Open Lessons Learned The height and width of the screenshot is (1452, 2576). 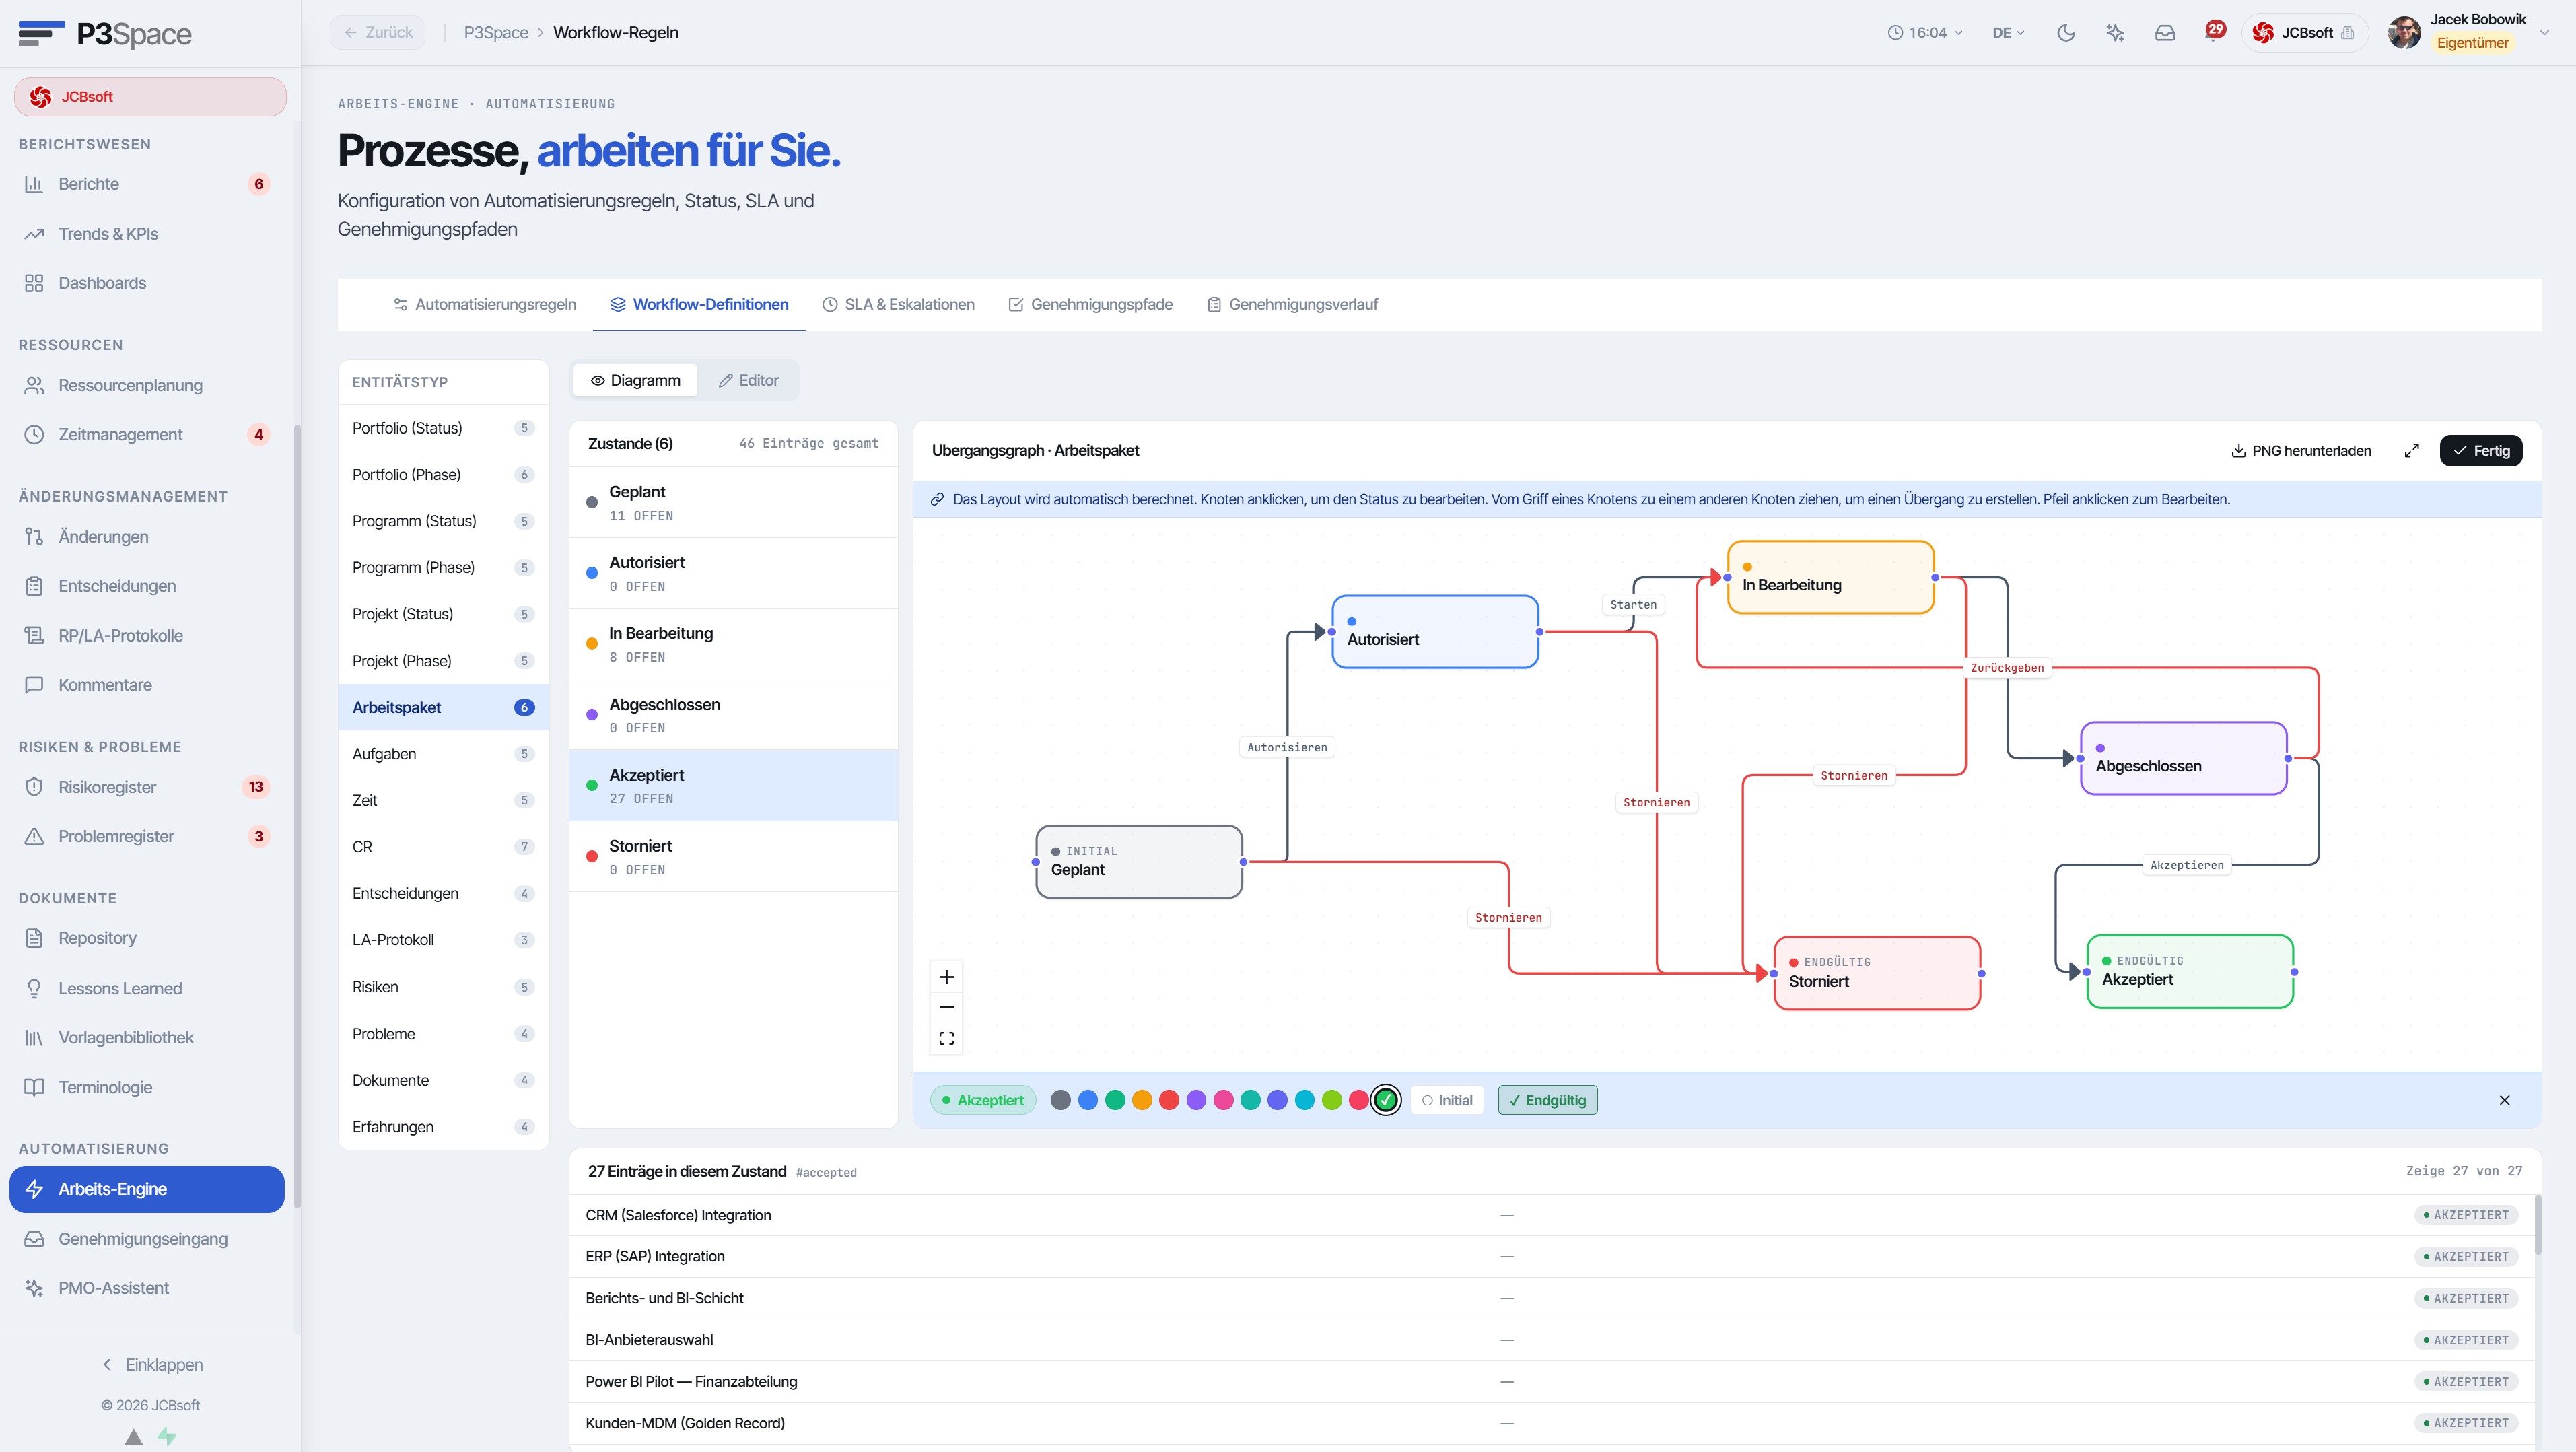[148, 988]
